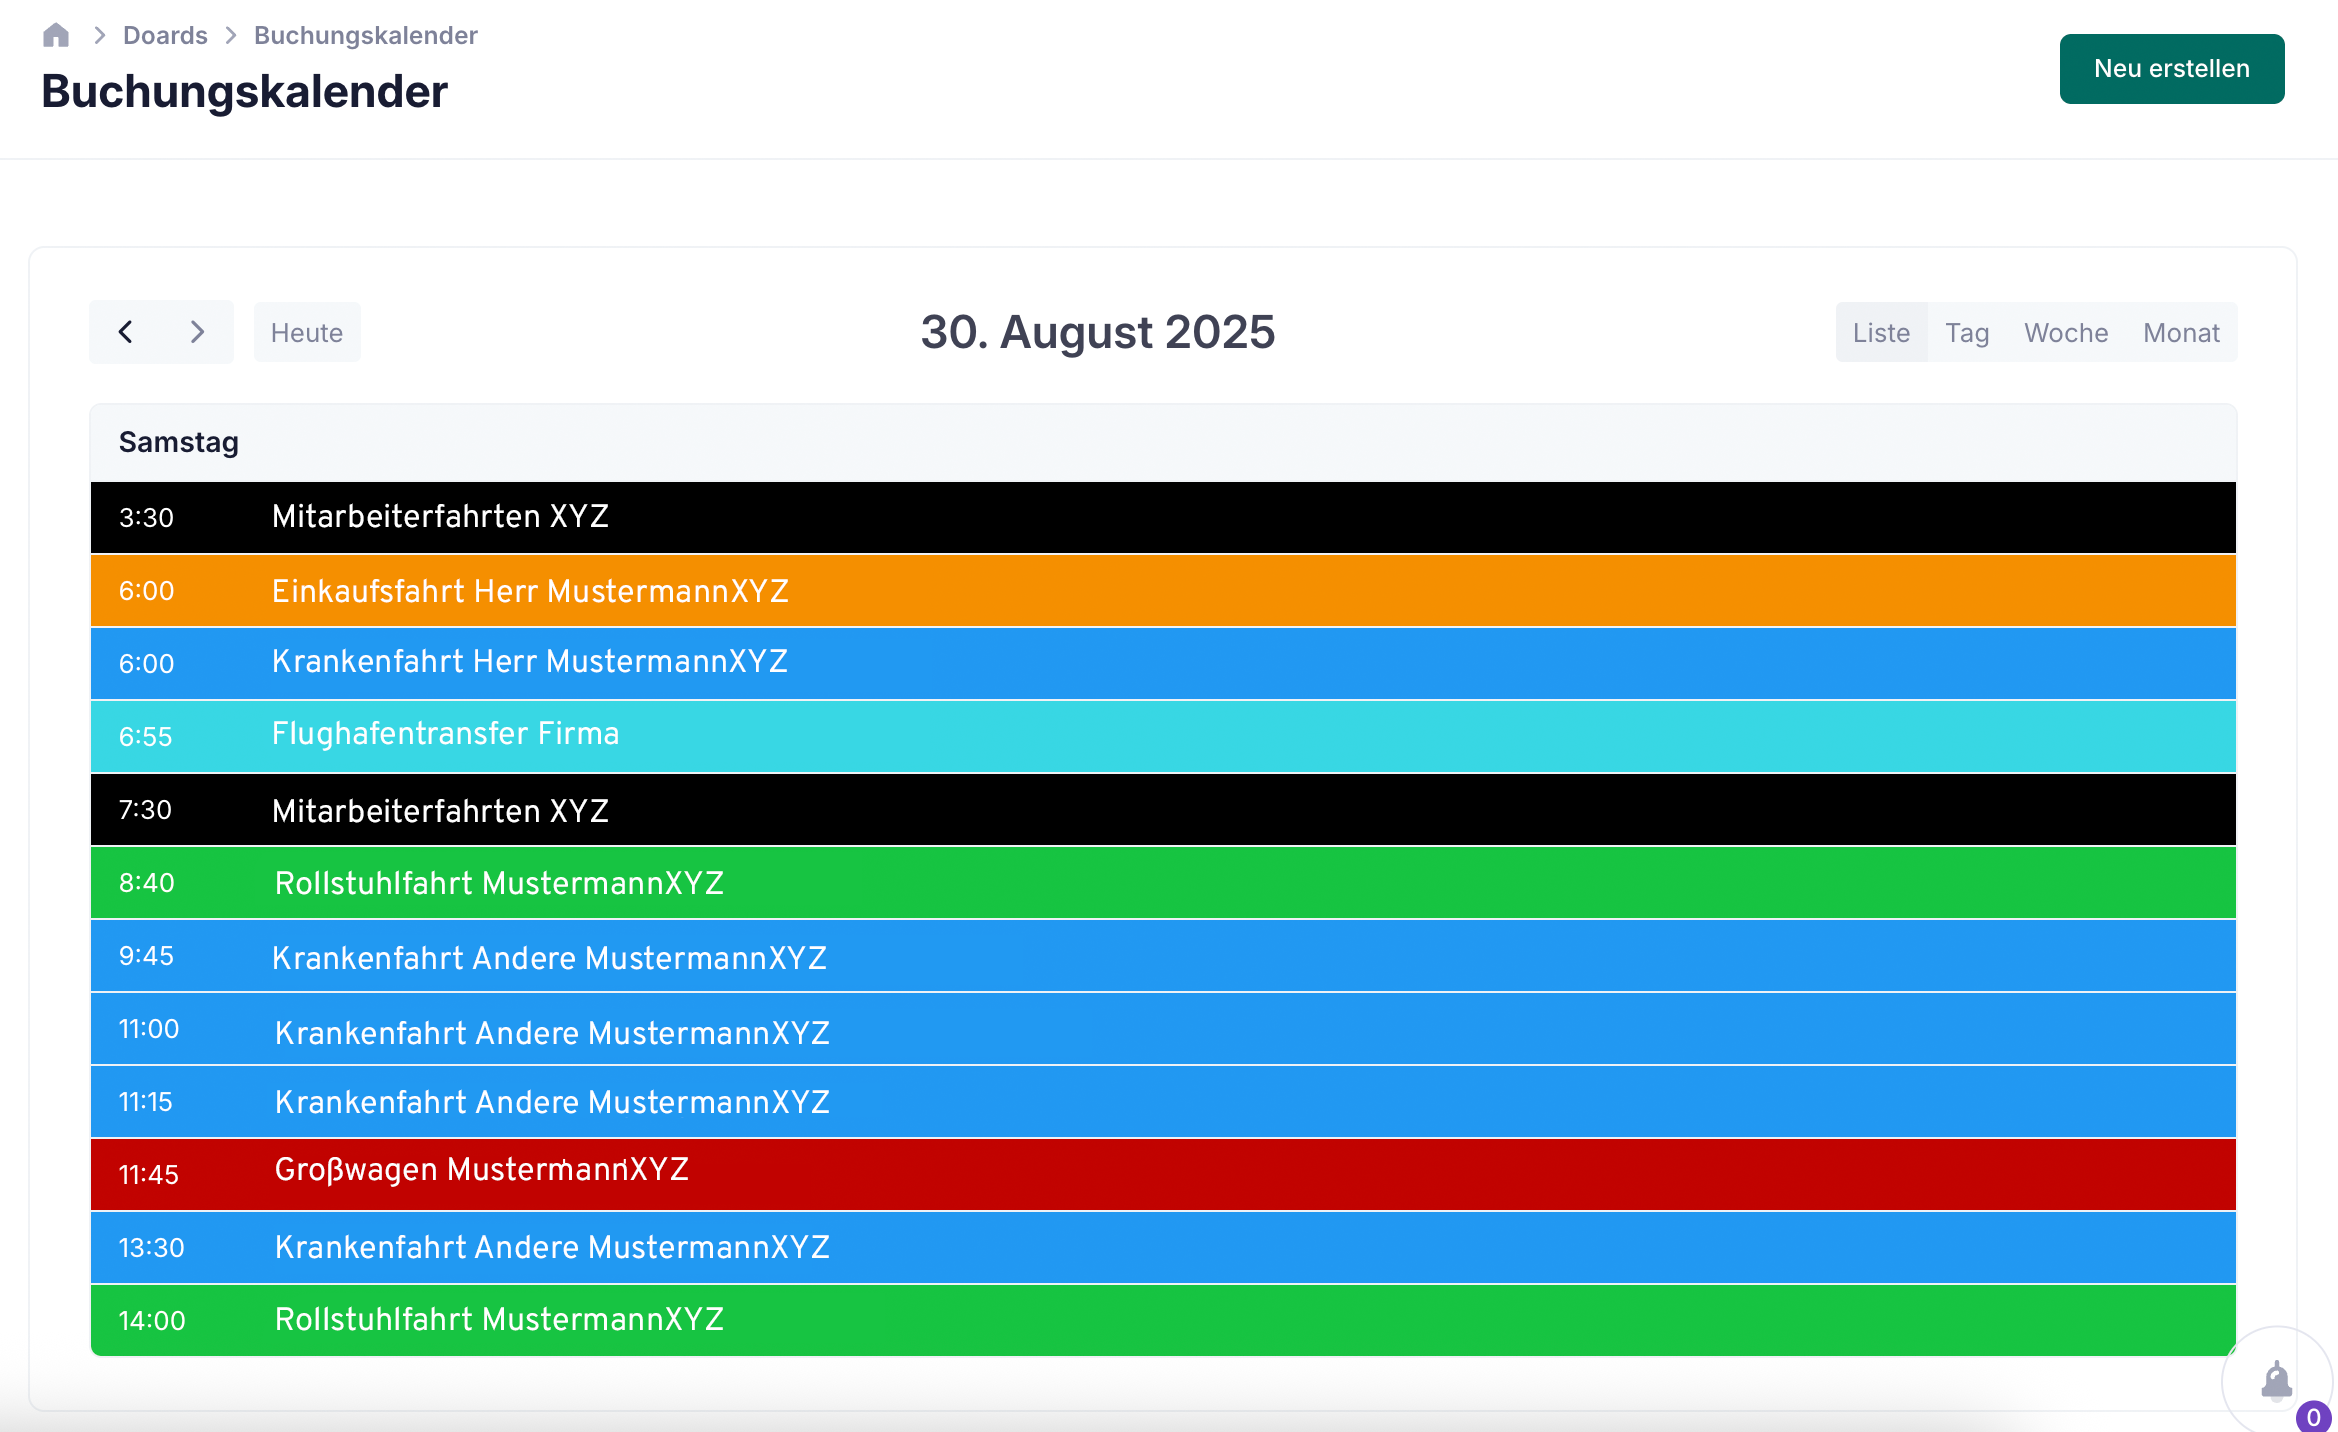Open the 14:00 Rollstuhlfahrt MustermannXYZ event
The image size is (2338, 1432).
[x=499, y=1320]
